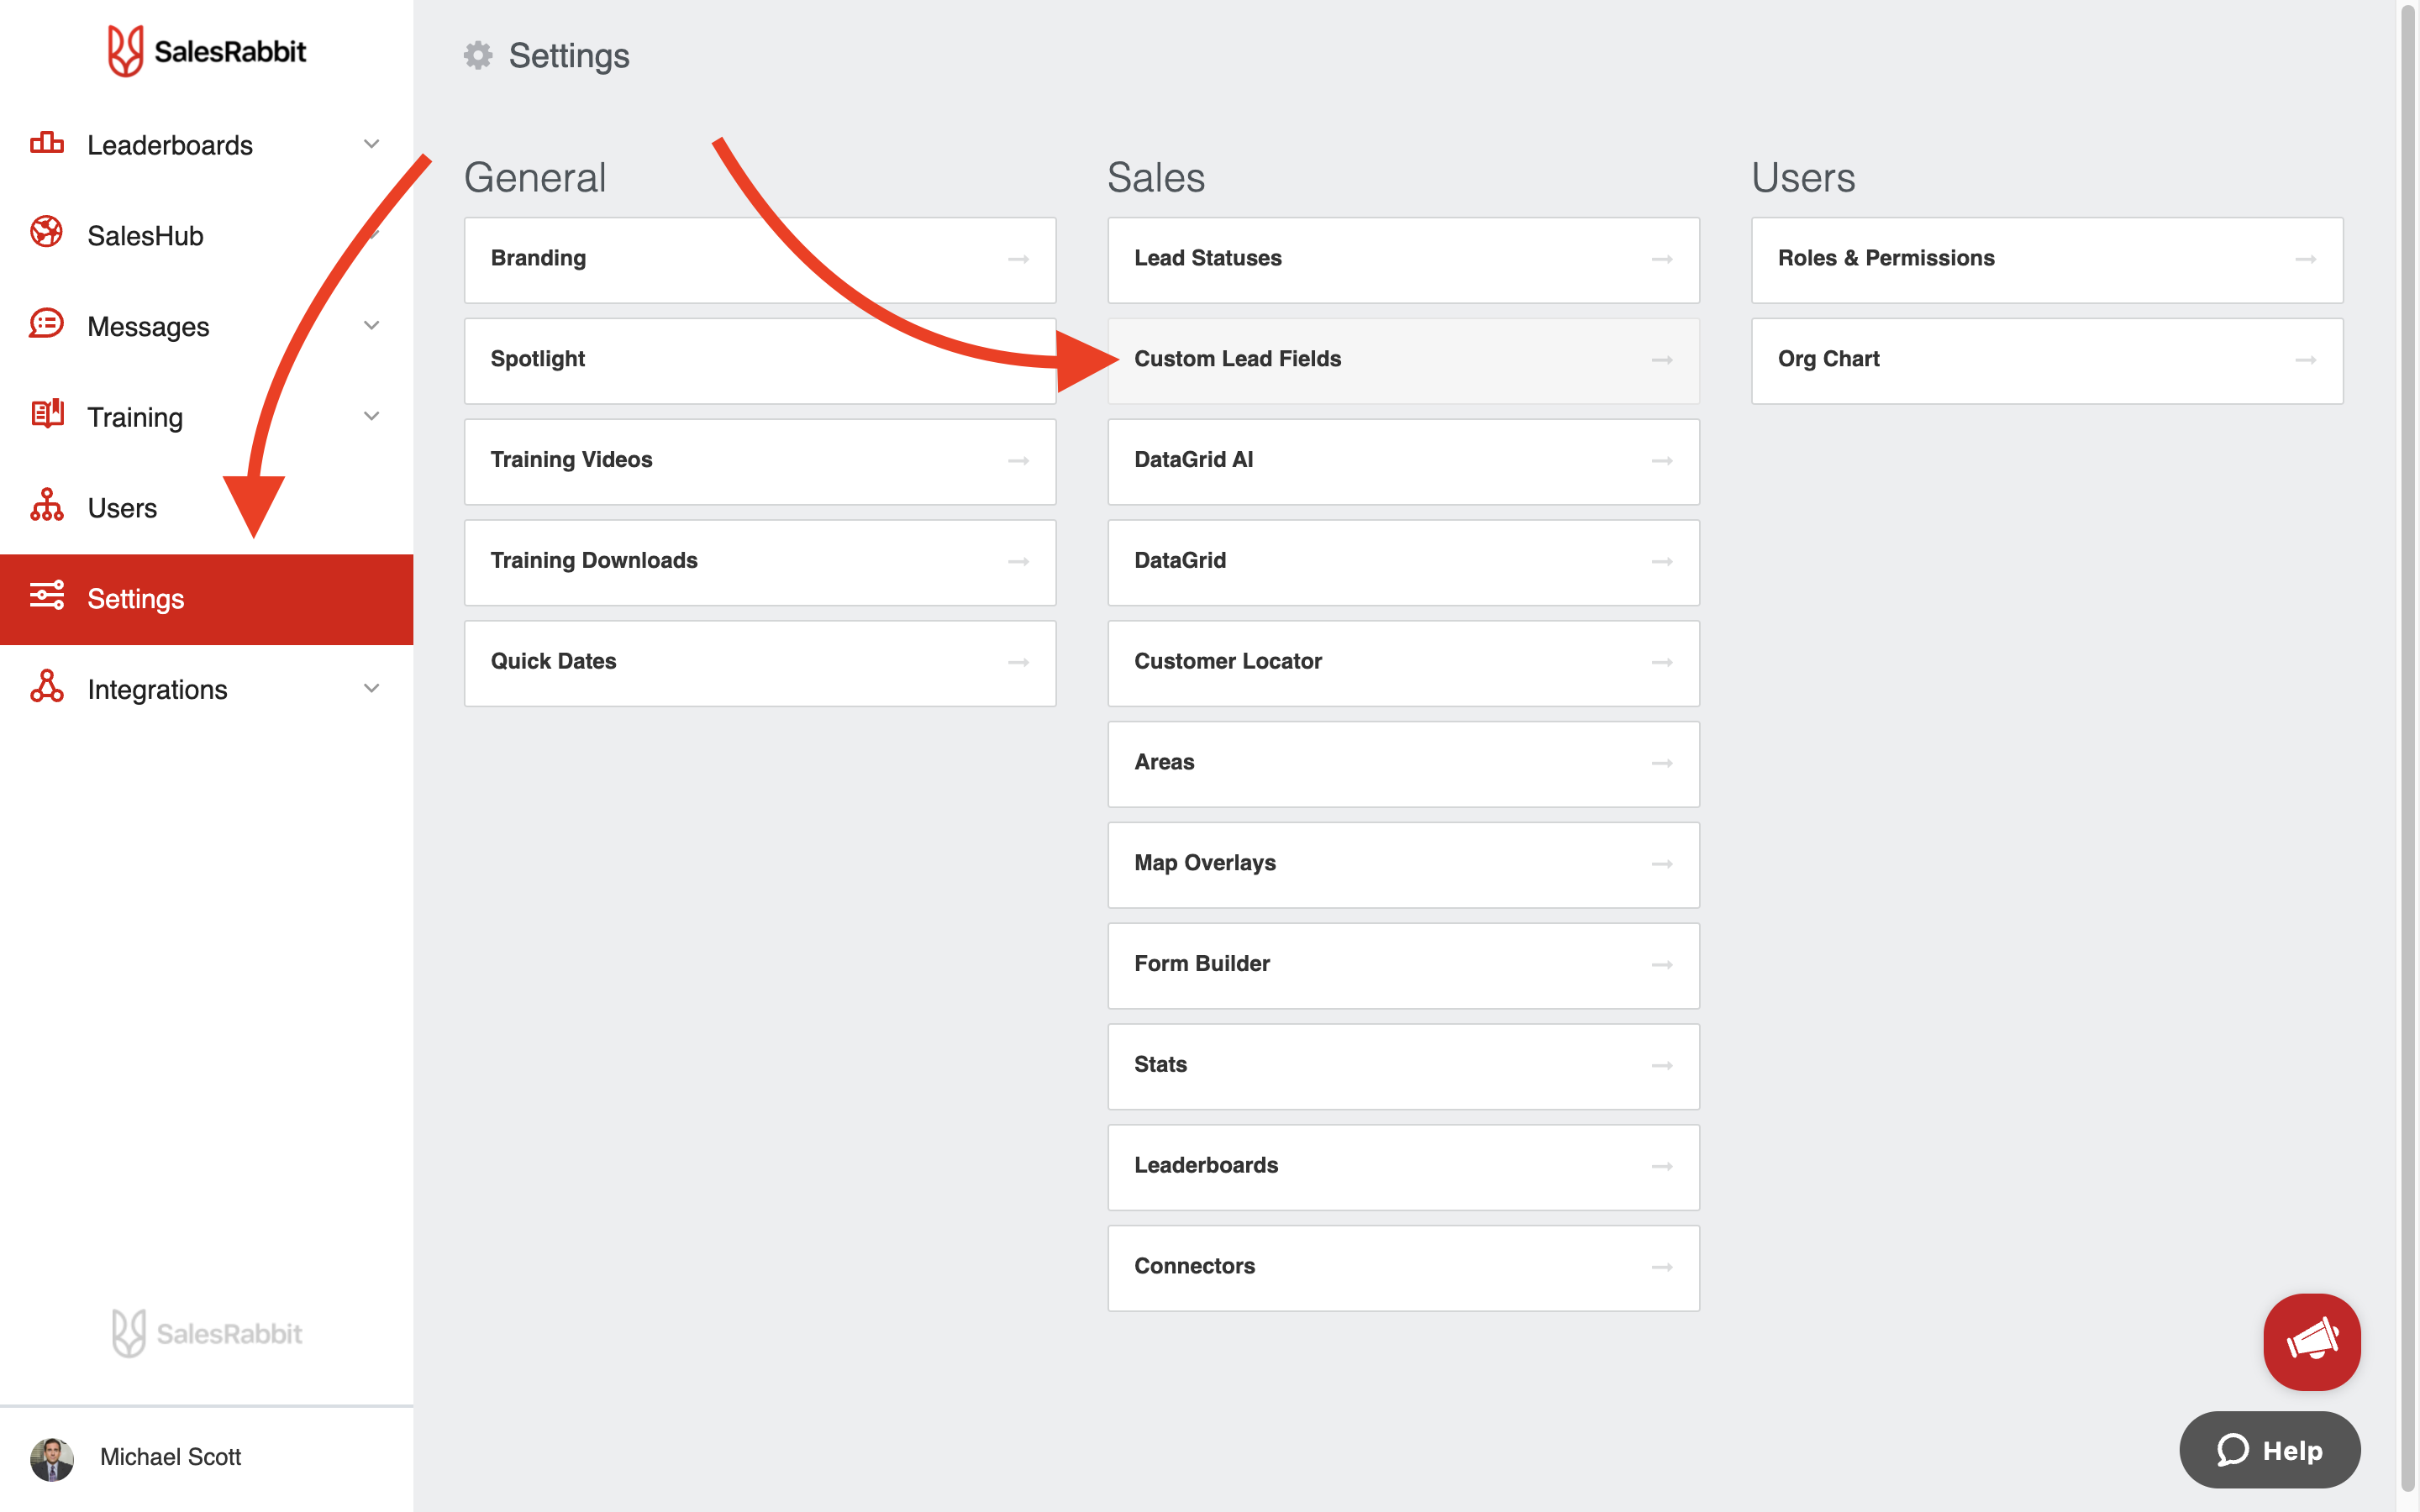Click the gear icon beside Settings title
This screenshot has width=2420, height=1512.
coord(478,55)
